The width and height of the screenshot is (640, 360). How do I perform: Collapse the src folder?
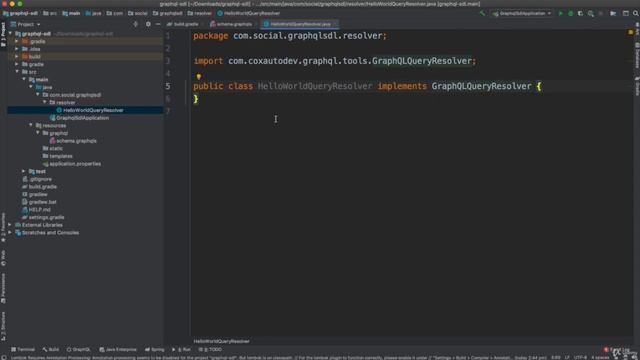point(17,72)
